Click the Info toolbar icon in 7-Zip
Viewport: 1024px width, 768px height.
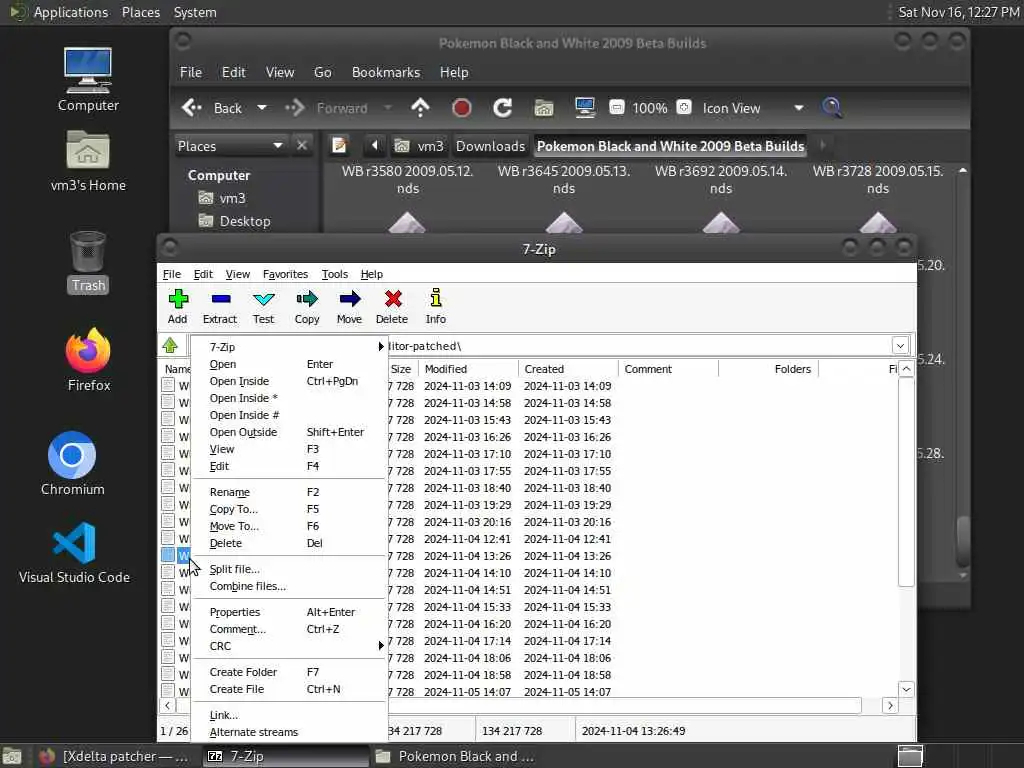coord(436,307)
